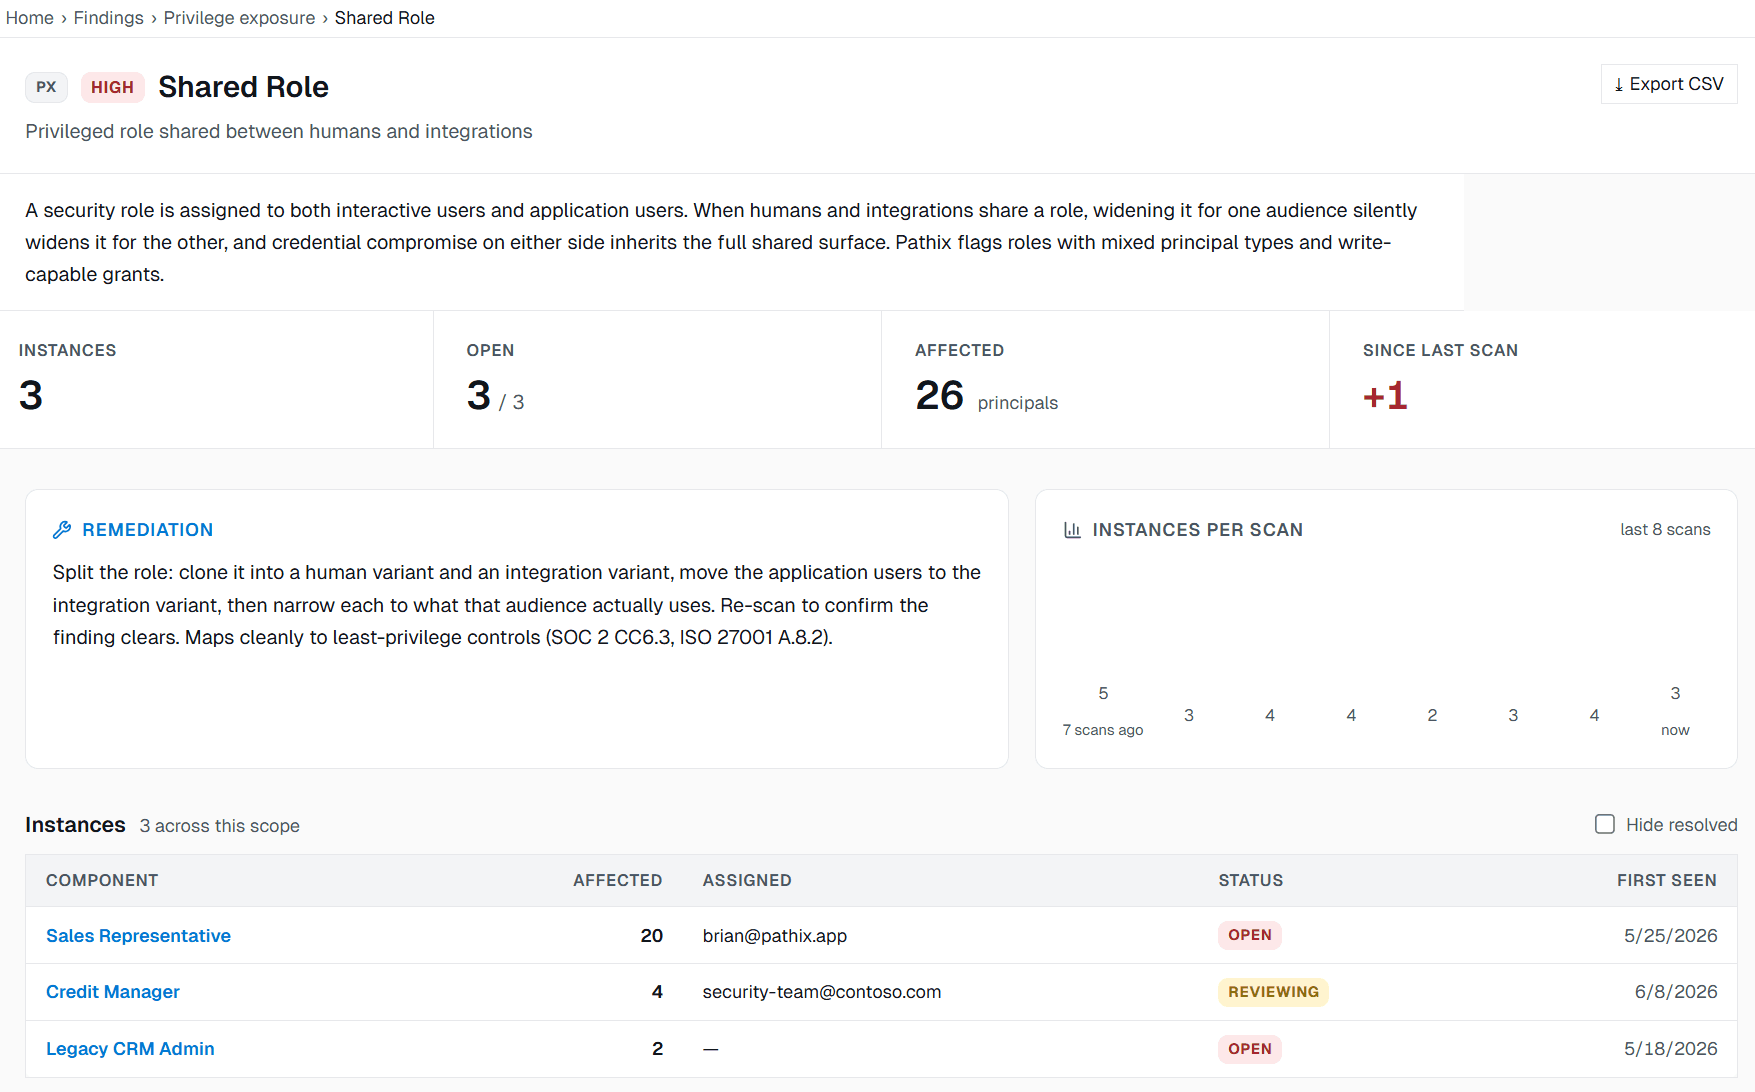This screenshot has height=1092, width=1755.
Task: Sort by the COMPONENT column header
Action: click(x=102, y=880)
